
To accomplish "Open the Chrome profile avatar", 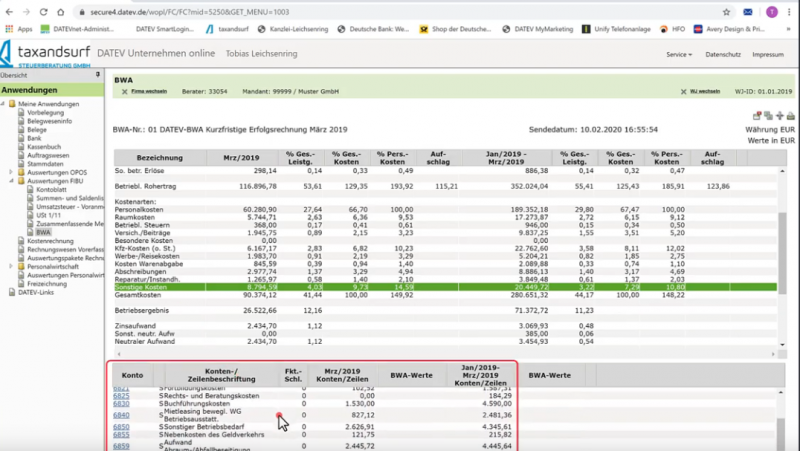I will click(x=771, y=11).
